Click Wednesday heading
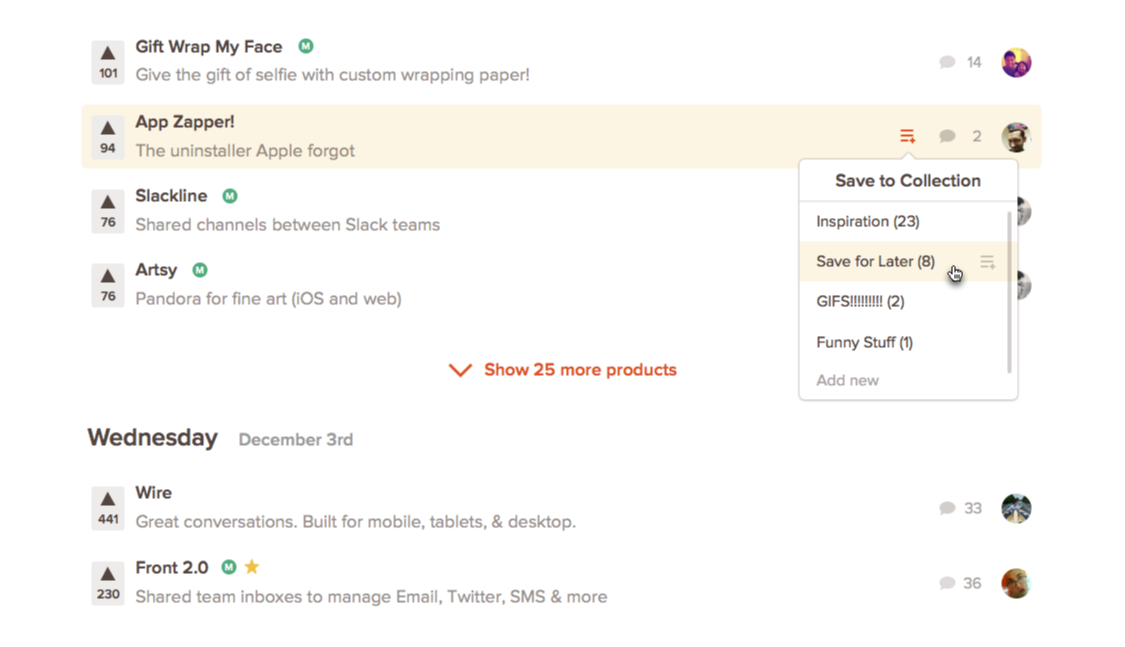The image size is (1125, 647). 153,438
